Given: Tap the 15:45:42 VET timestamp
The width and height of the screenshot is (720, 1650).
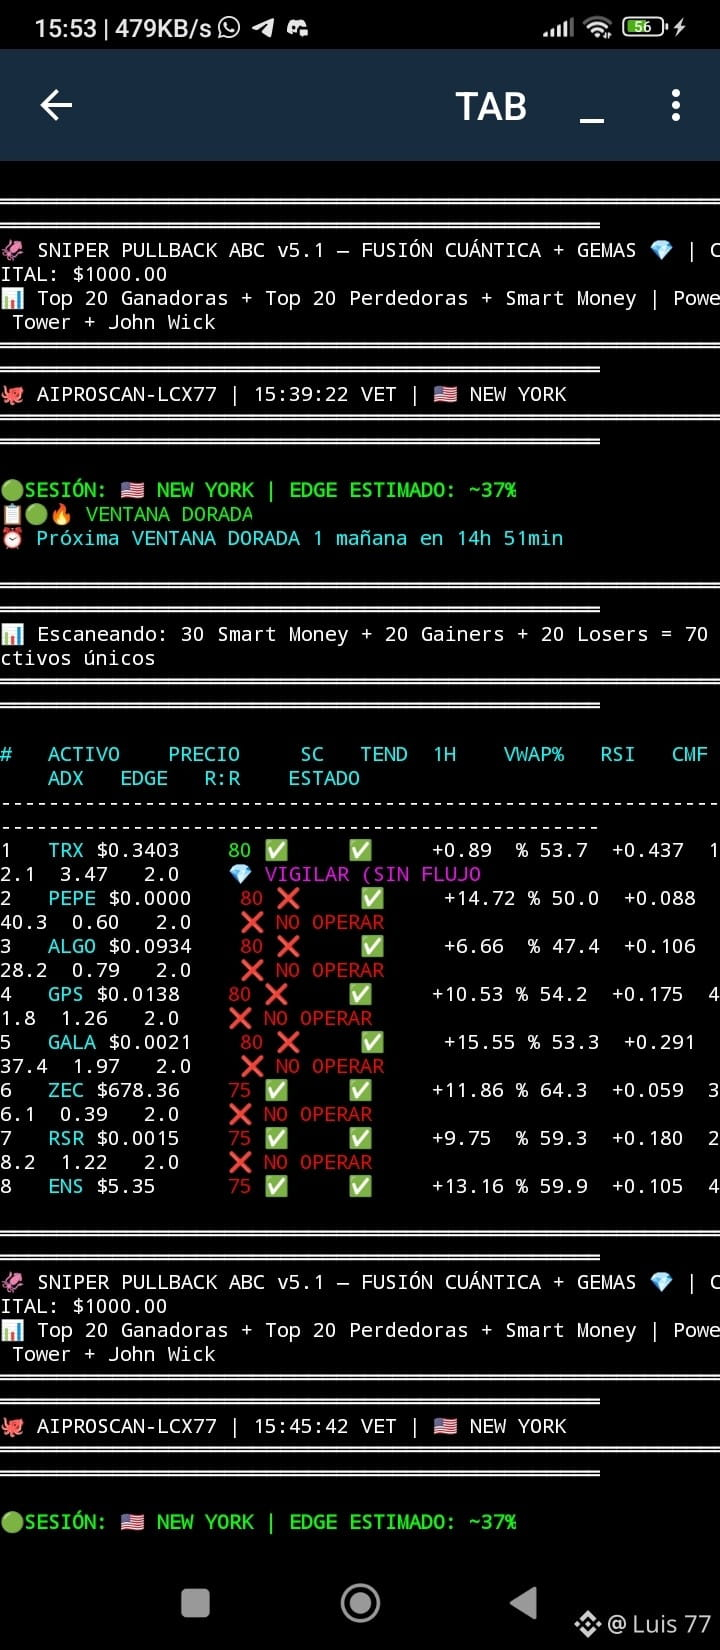Looking at the screenshot, I should (x=325, y=1426).
